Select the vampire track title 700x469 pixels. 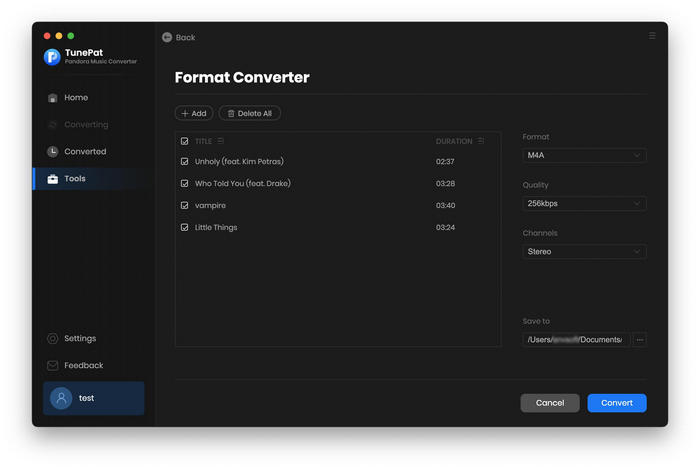point(210,206)
